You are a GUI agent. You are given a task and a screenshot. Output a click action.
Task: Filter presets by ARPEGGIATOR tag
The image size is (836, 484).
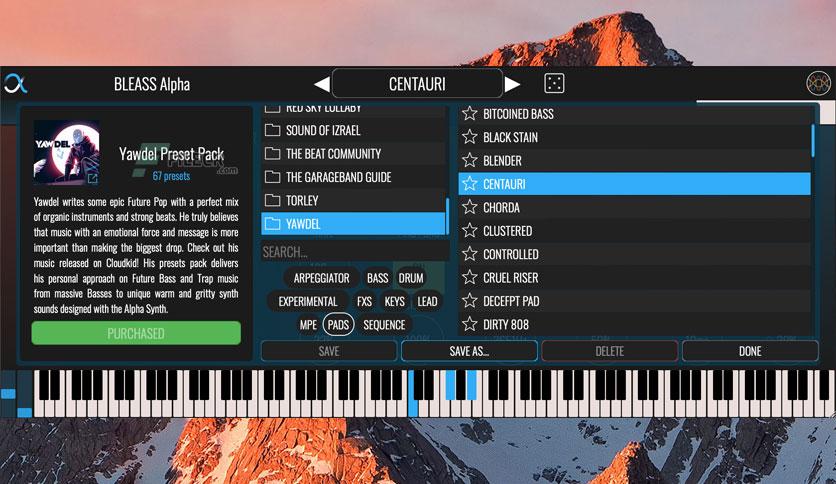pyautogui.click(x=321, y=278)
